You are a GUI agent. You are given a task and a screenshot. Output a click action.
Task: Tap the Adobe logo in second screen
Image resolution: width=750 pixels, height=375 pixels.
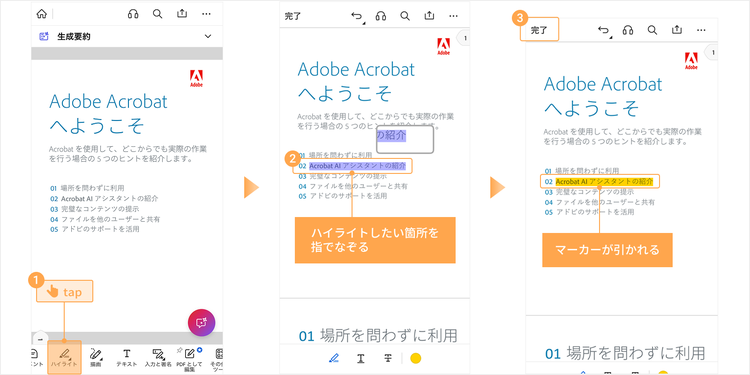(x=443, y=47)
